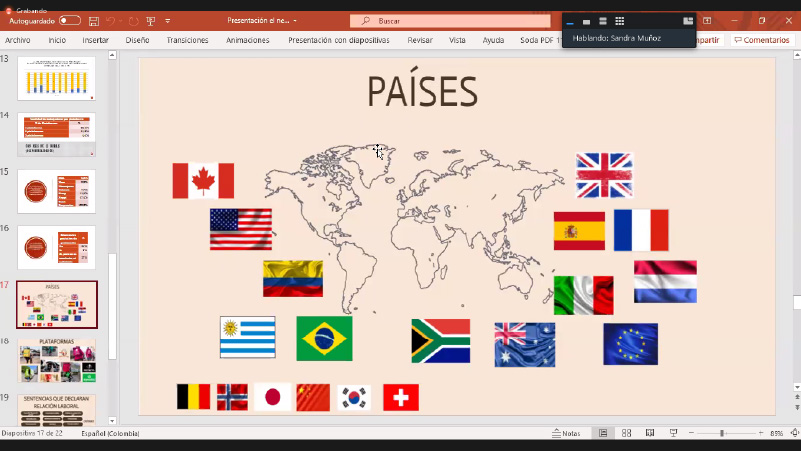Switch to the Animaciones tab
The height and width of the screenshot is (451, 801).
pos(247,40)
